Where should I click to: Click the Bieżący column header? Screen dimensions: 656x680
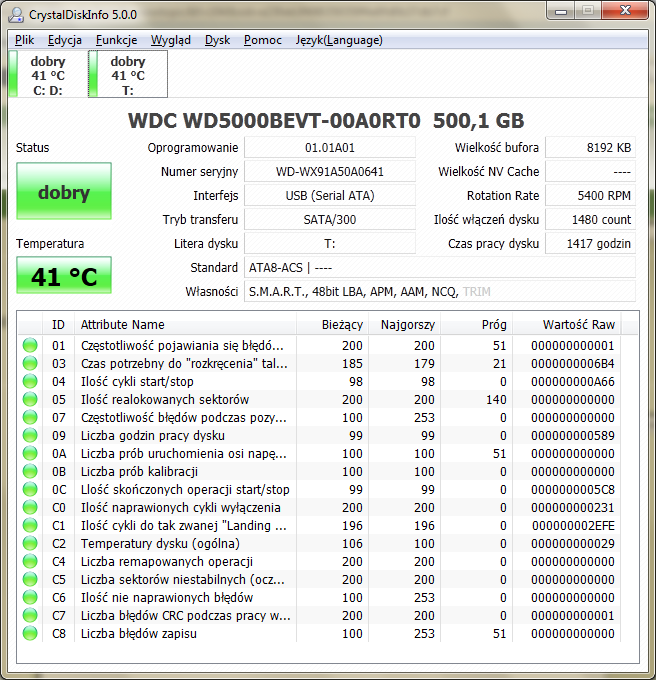[333, 324]
